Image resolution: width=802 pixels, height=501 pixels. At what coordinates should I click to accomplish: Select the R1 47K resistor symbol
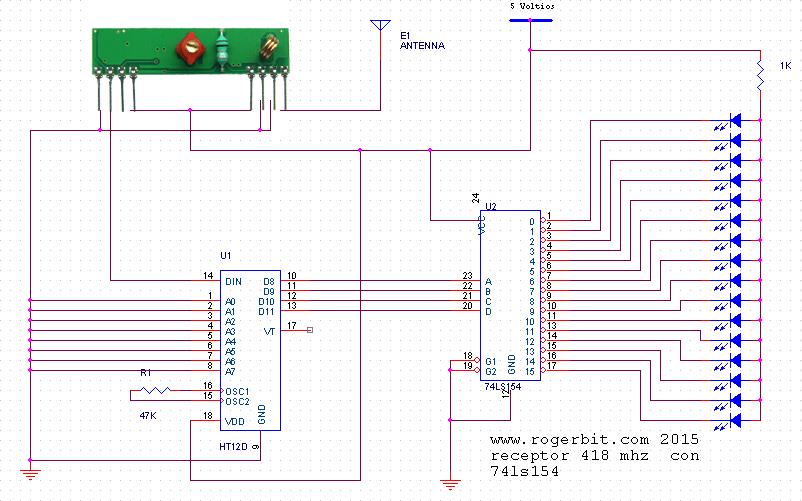click(155, 391)
